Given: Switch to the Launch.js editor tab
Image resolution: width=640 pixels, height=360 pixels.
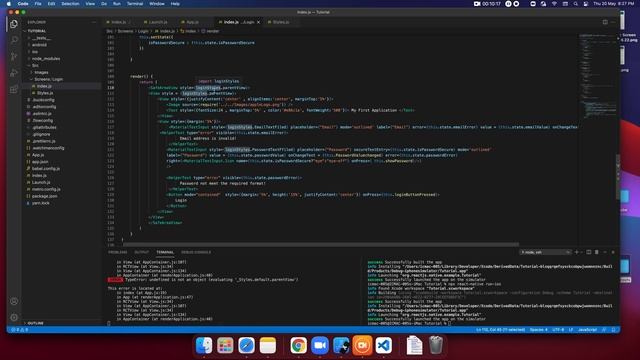Looking at the screenshot, I should point(158,22).
